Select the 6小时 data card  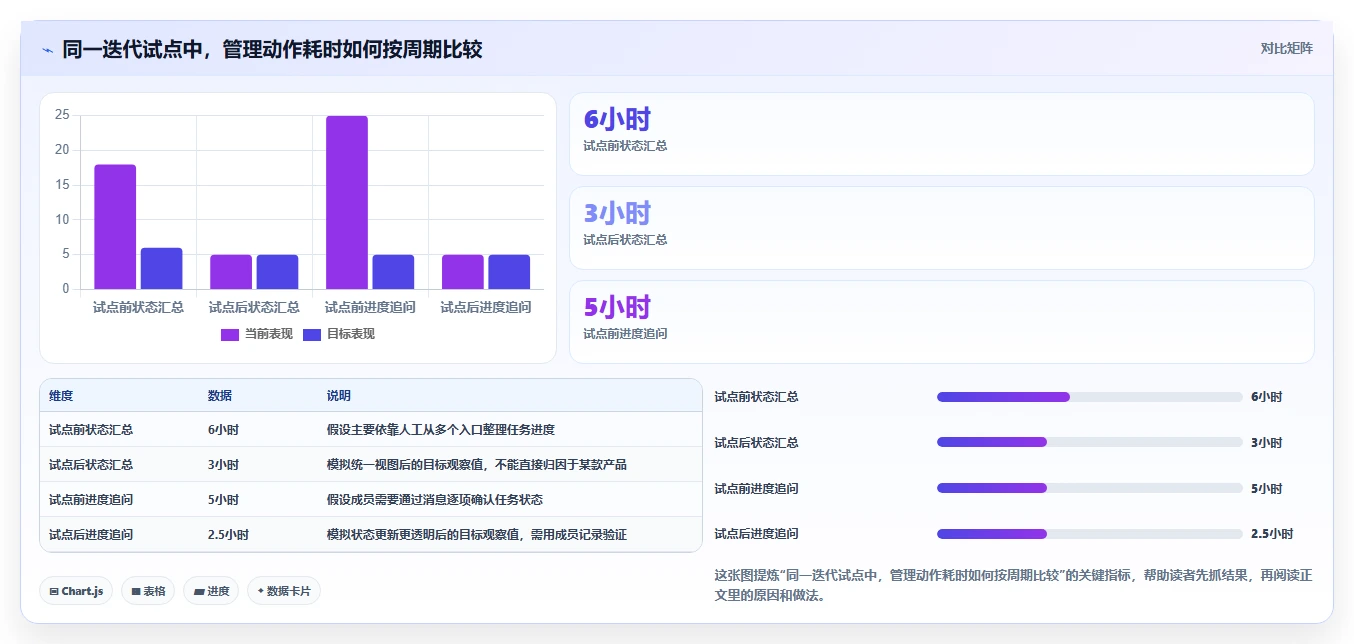pos(942,134)
